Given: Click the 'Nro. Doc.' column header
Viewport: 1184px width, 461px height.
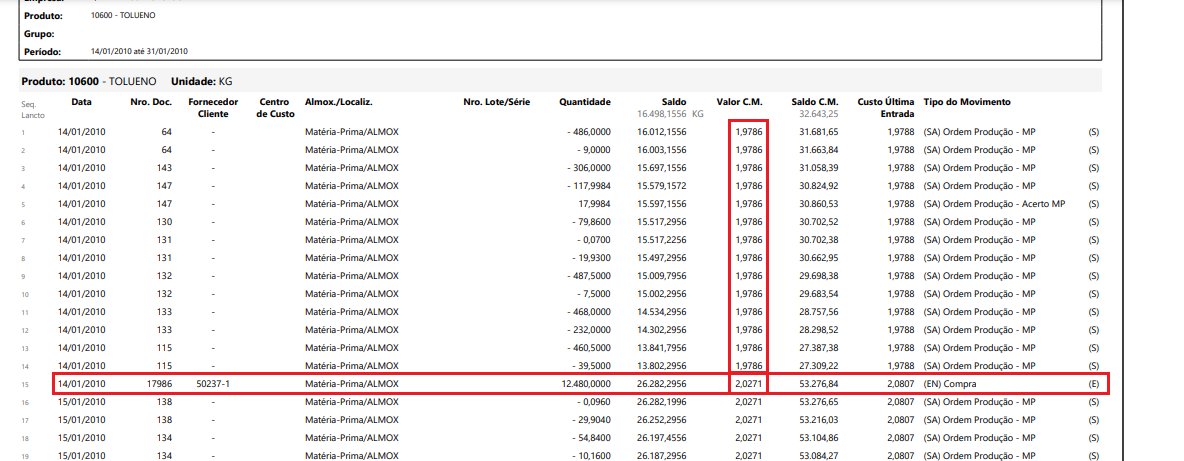Looking at the screenshot, I should 153,102.
